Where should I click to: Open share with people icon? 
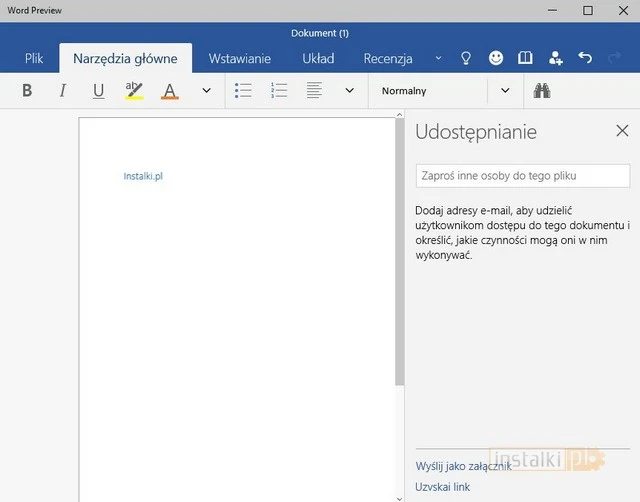coord(556,58)
